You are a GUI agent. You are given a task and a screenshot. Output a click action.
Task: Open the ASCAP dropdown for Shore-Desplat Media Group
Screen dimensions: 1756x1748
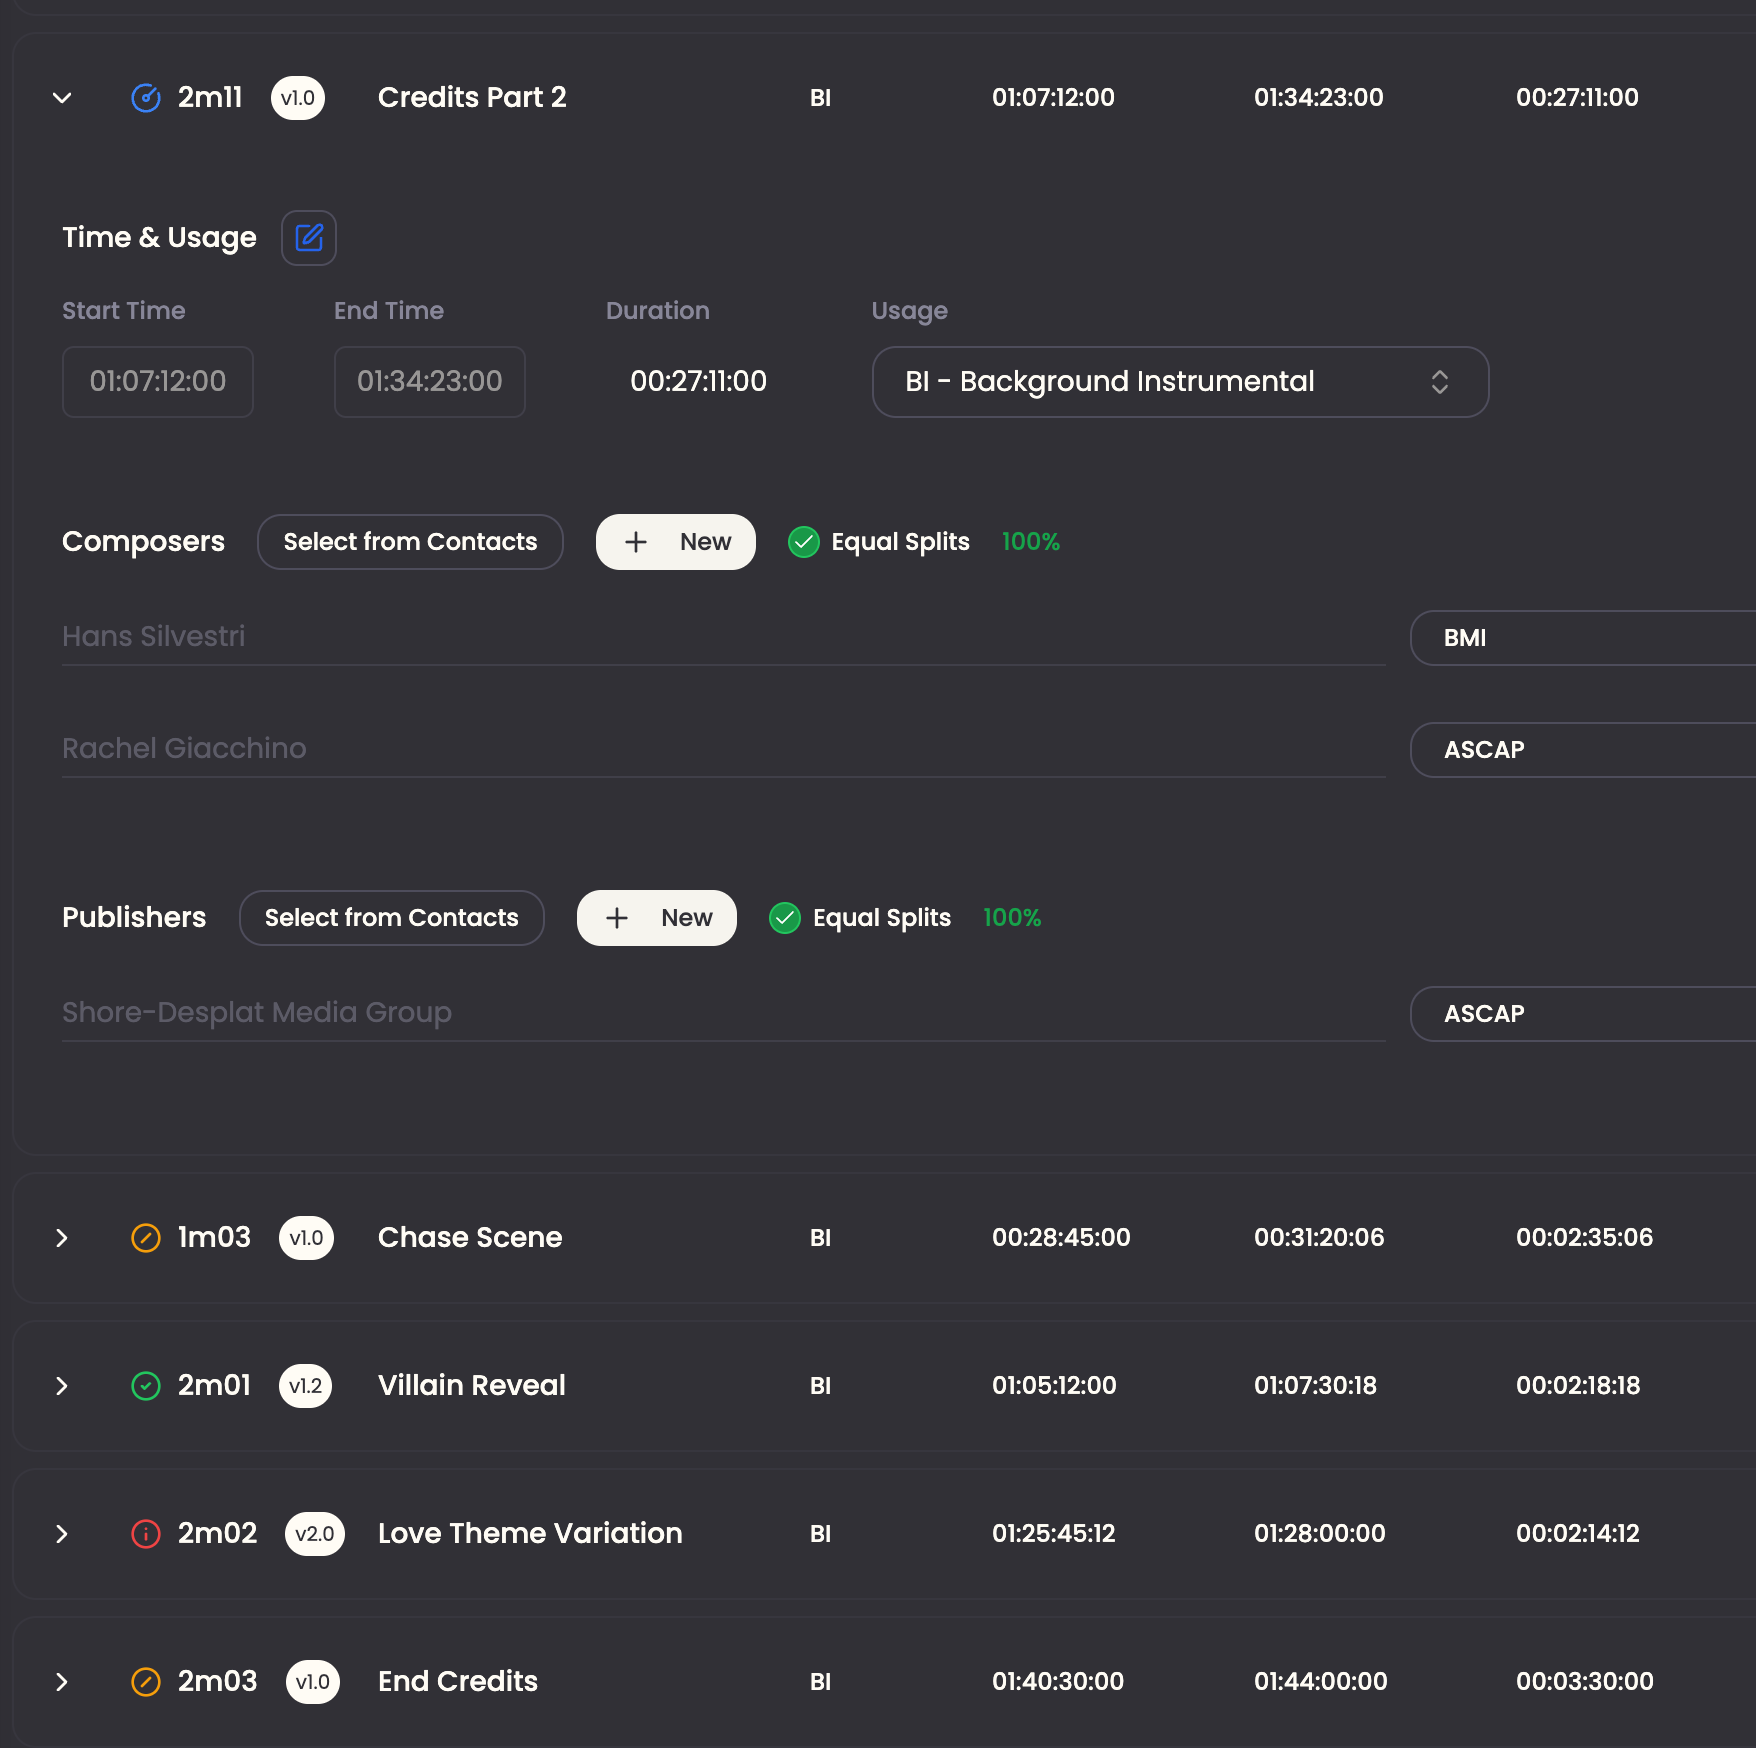coord(1583,1014)
